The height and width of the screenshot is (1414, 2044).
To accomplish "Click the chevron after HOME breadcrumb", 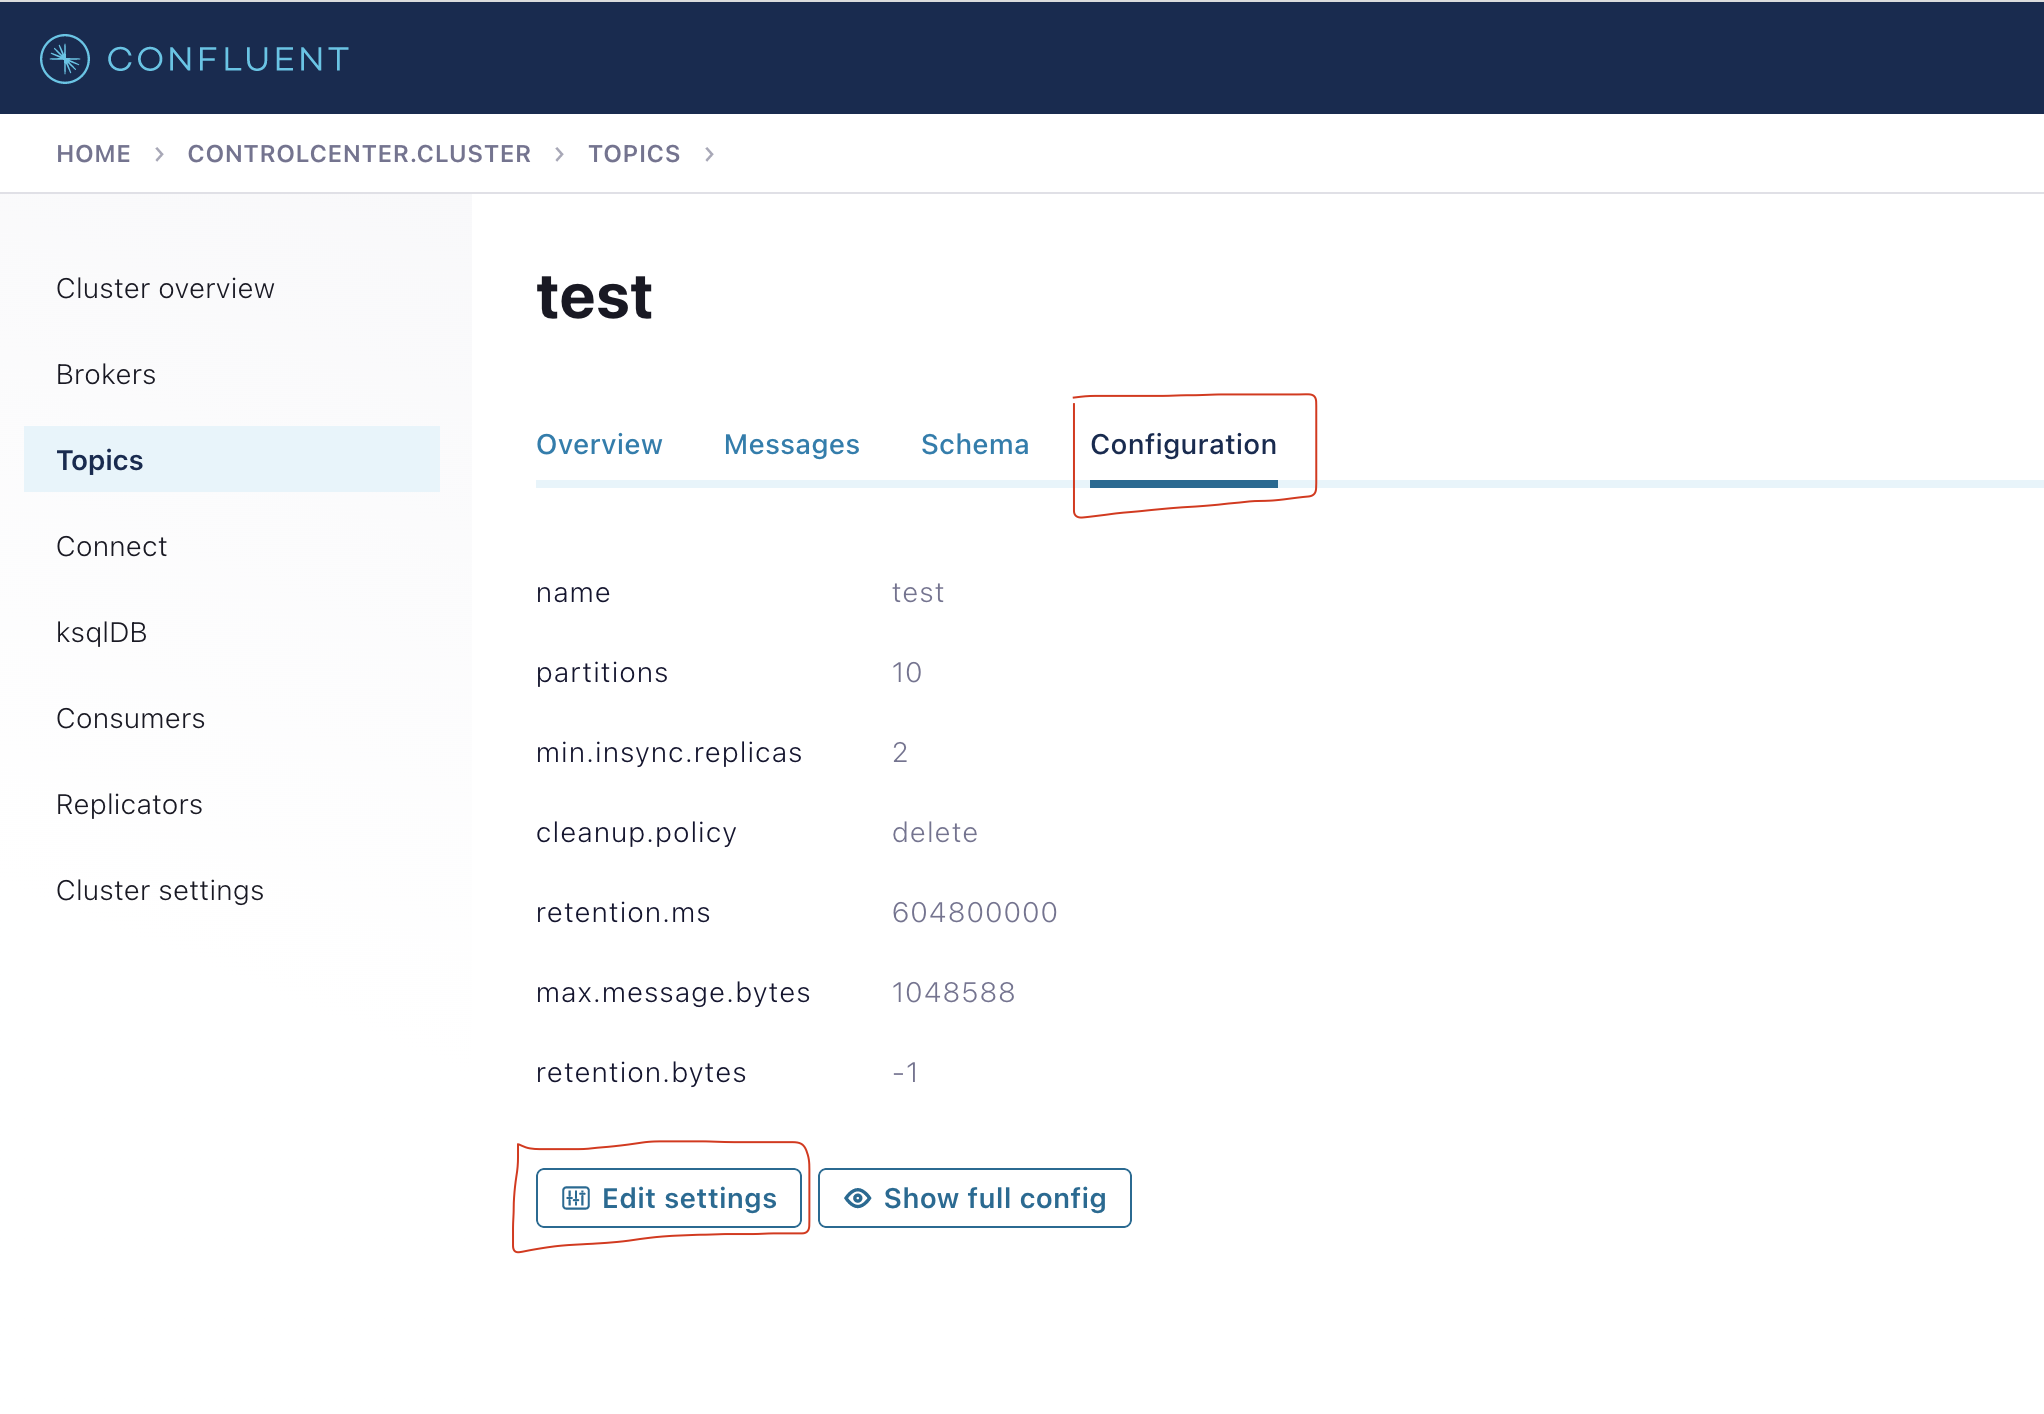I will click(x=159, y=154).
